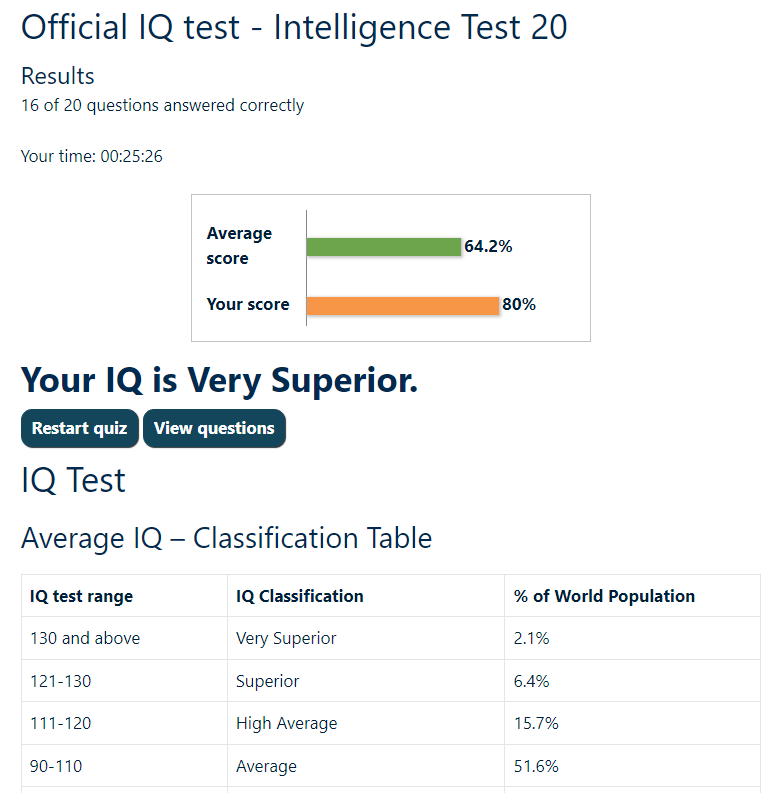Image resolution: width=774 pixels, height=793 pixels.
Task: Follow the High Average link
Action: pyautogui.click(x=286, y=723)
